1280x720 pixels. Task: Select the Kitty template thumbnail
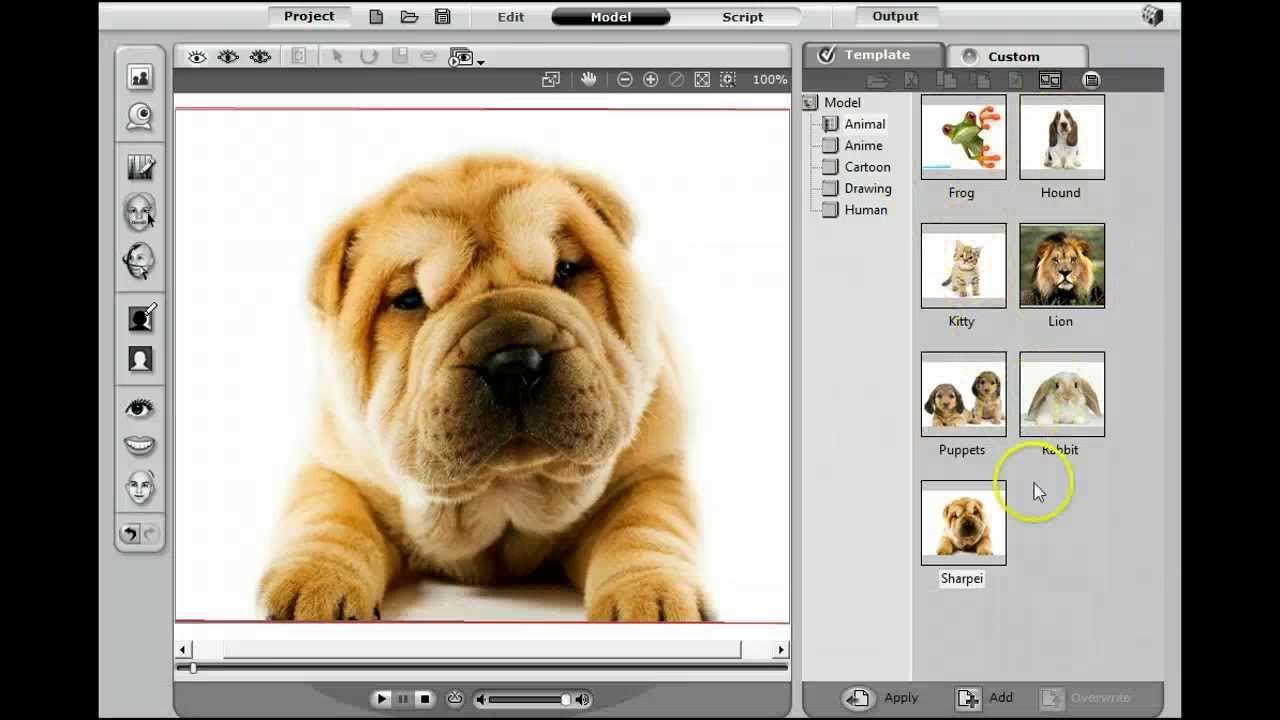point(963,265)
